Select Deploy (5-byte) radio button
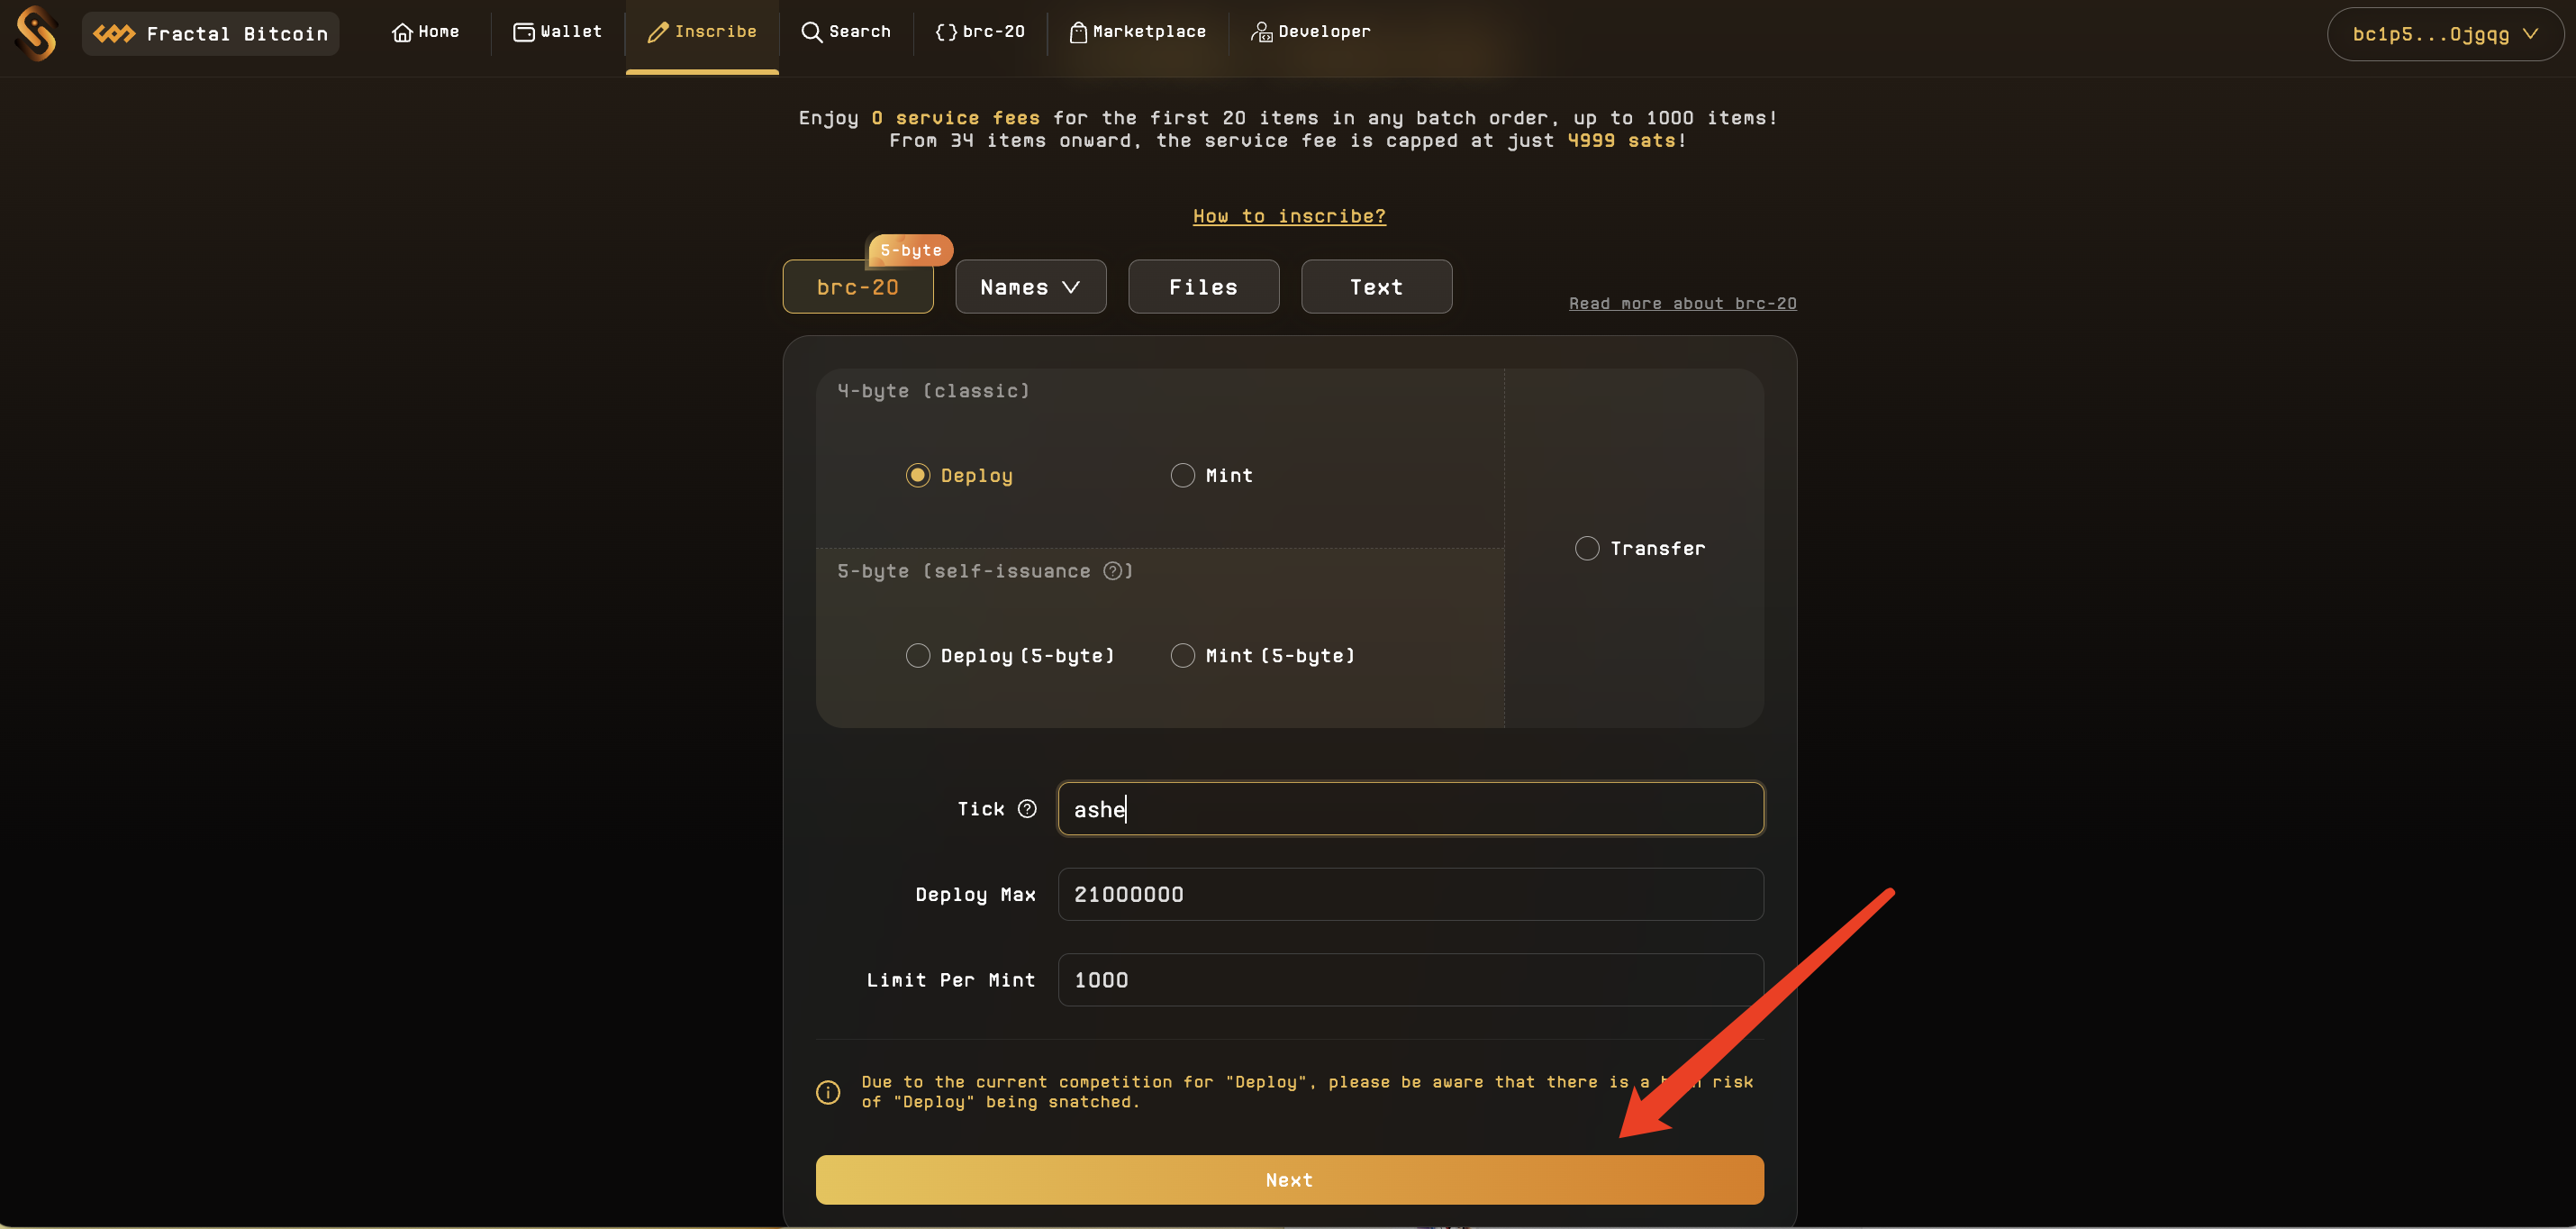The height and width of the screenshot is (1229, 2576). [x=917, y=656]
